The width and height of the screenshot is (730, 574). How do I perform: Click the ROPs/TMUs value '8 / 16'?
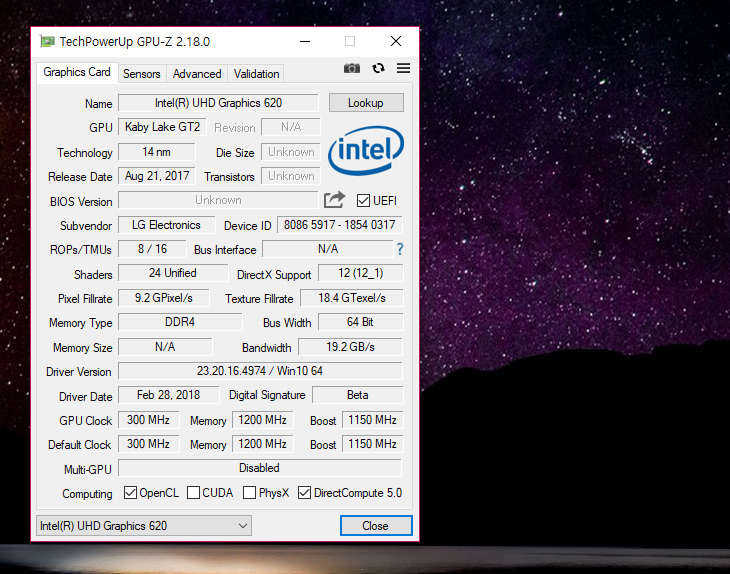tap(152, 249)
